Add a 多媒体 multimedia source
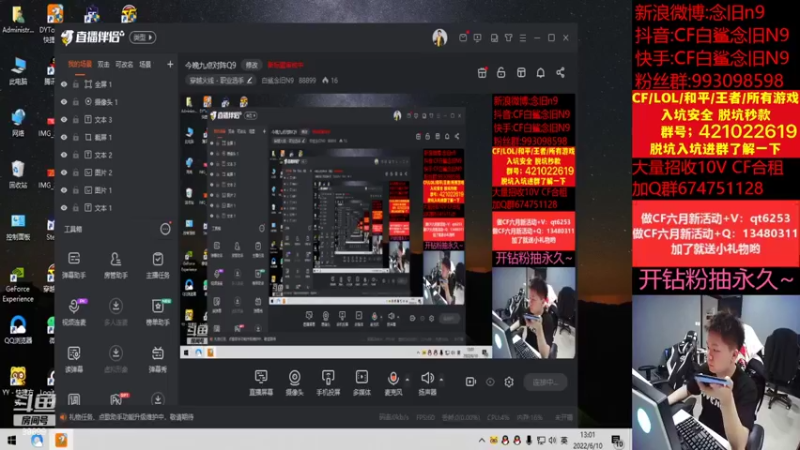The height and width of the screenshot is (450, 800). click(362, 383)
